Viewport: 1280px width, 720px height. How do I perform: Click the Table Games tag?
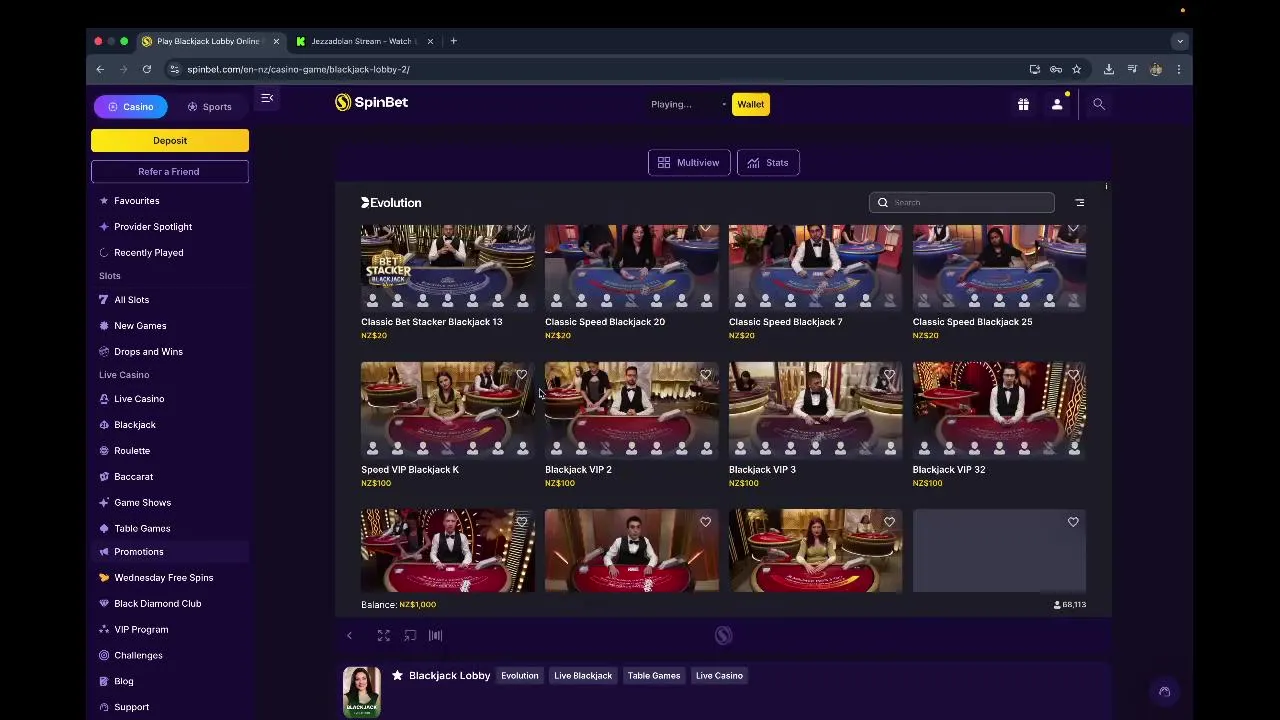tap(654, 676)
